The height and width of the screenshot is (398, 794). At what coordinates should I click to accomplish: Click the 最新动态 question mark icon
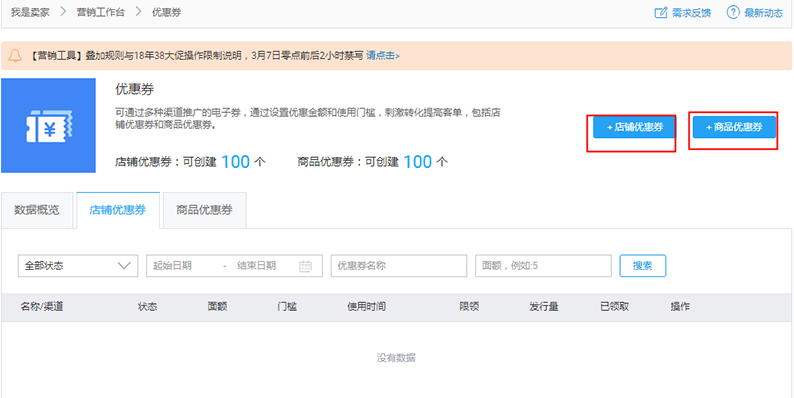coord(733,13)
